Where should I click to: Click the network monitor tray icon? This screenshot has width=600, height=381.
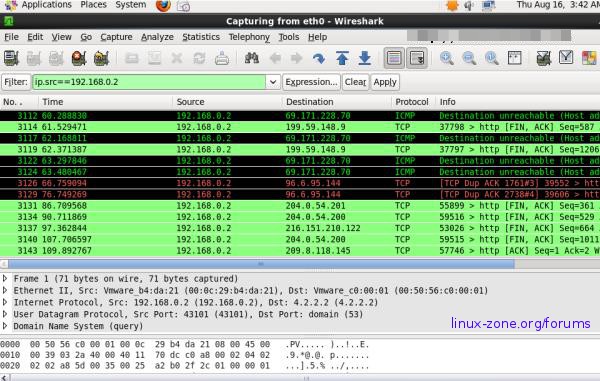[488, 5]
